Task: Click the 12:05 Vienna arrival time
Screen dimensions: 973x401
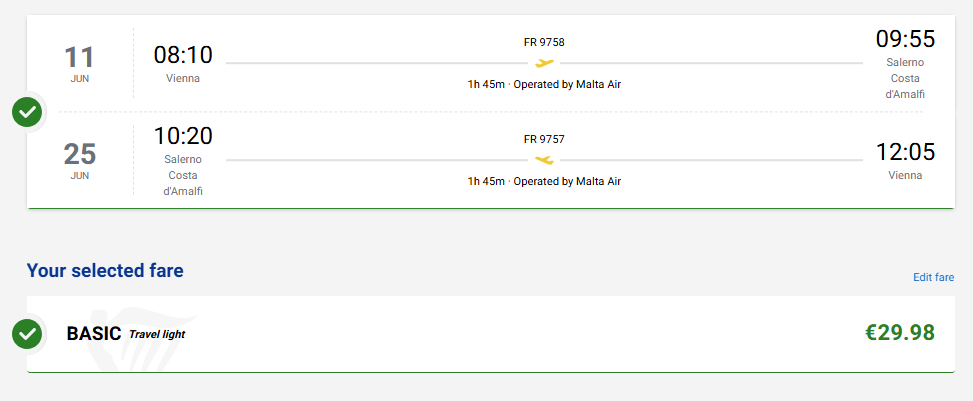Action: [x=905, y=152]
